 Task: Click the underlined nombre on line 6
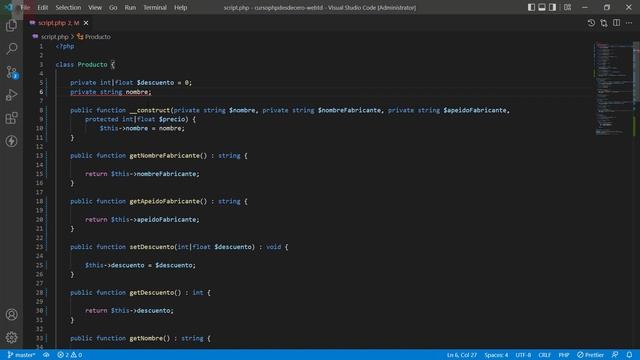pos(137,92)
